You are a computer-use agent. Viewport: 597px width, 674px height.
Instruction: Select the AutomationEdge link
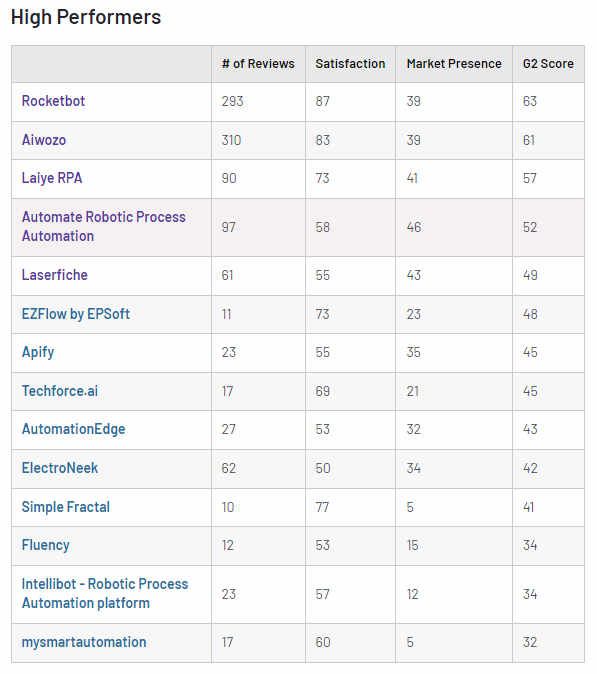click(x=73, y=429)
